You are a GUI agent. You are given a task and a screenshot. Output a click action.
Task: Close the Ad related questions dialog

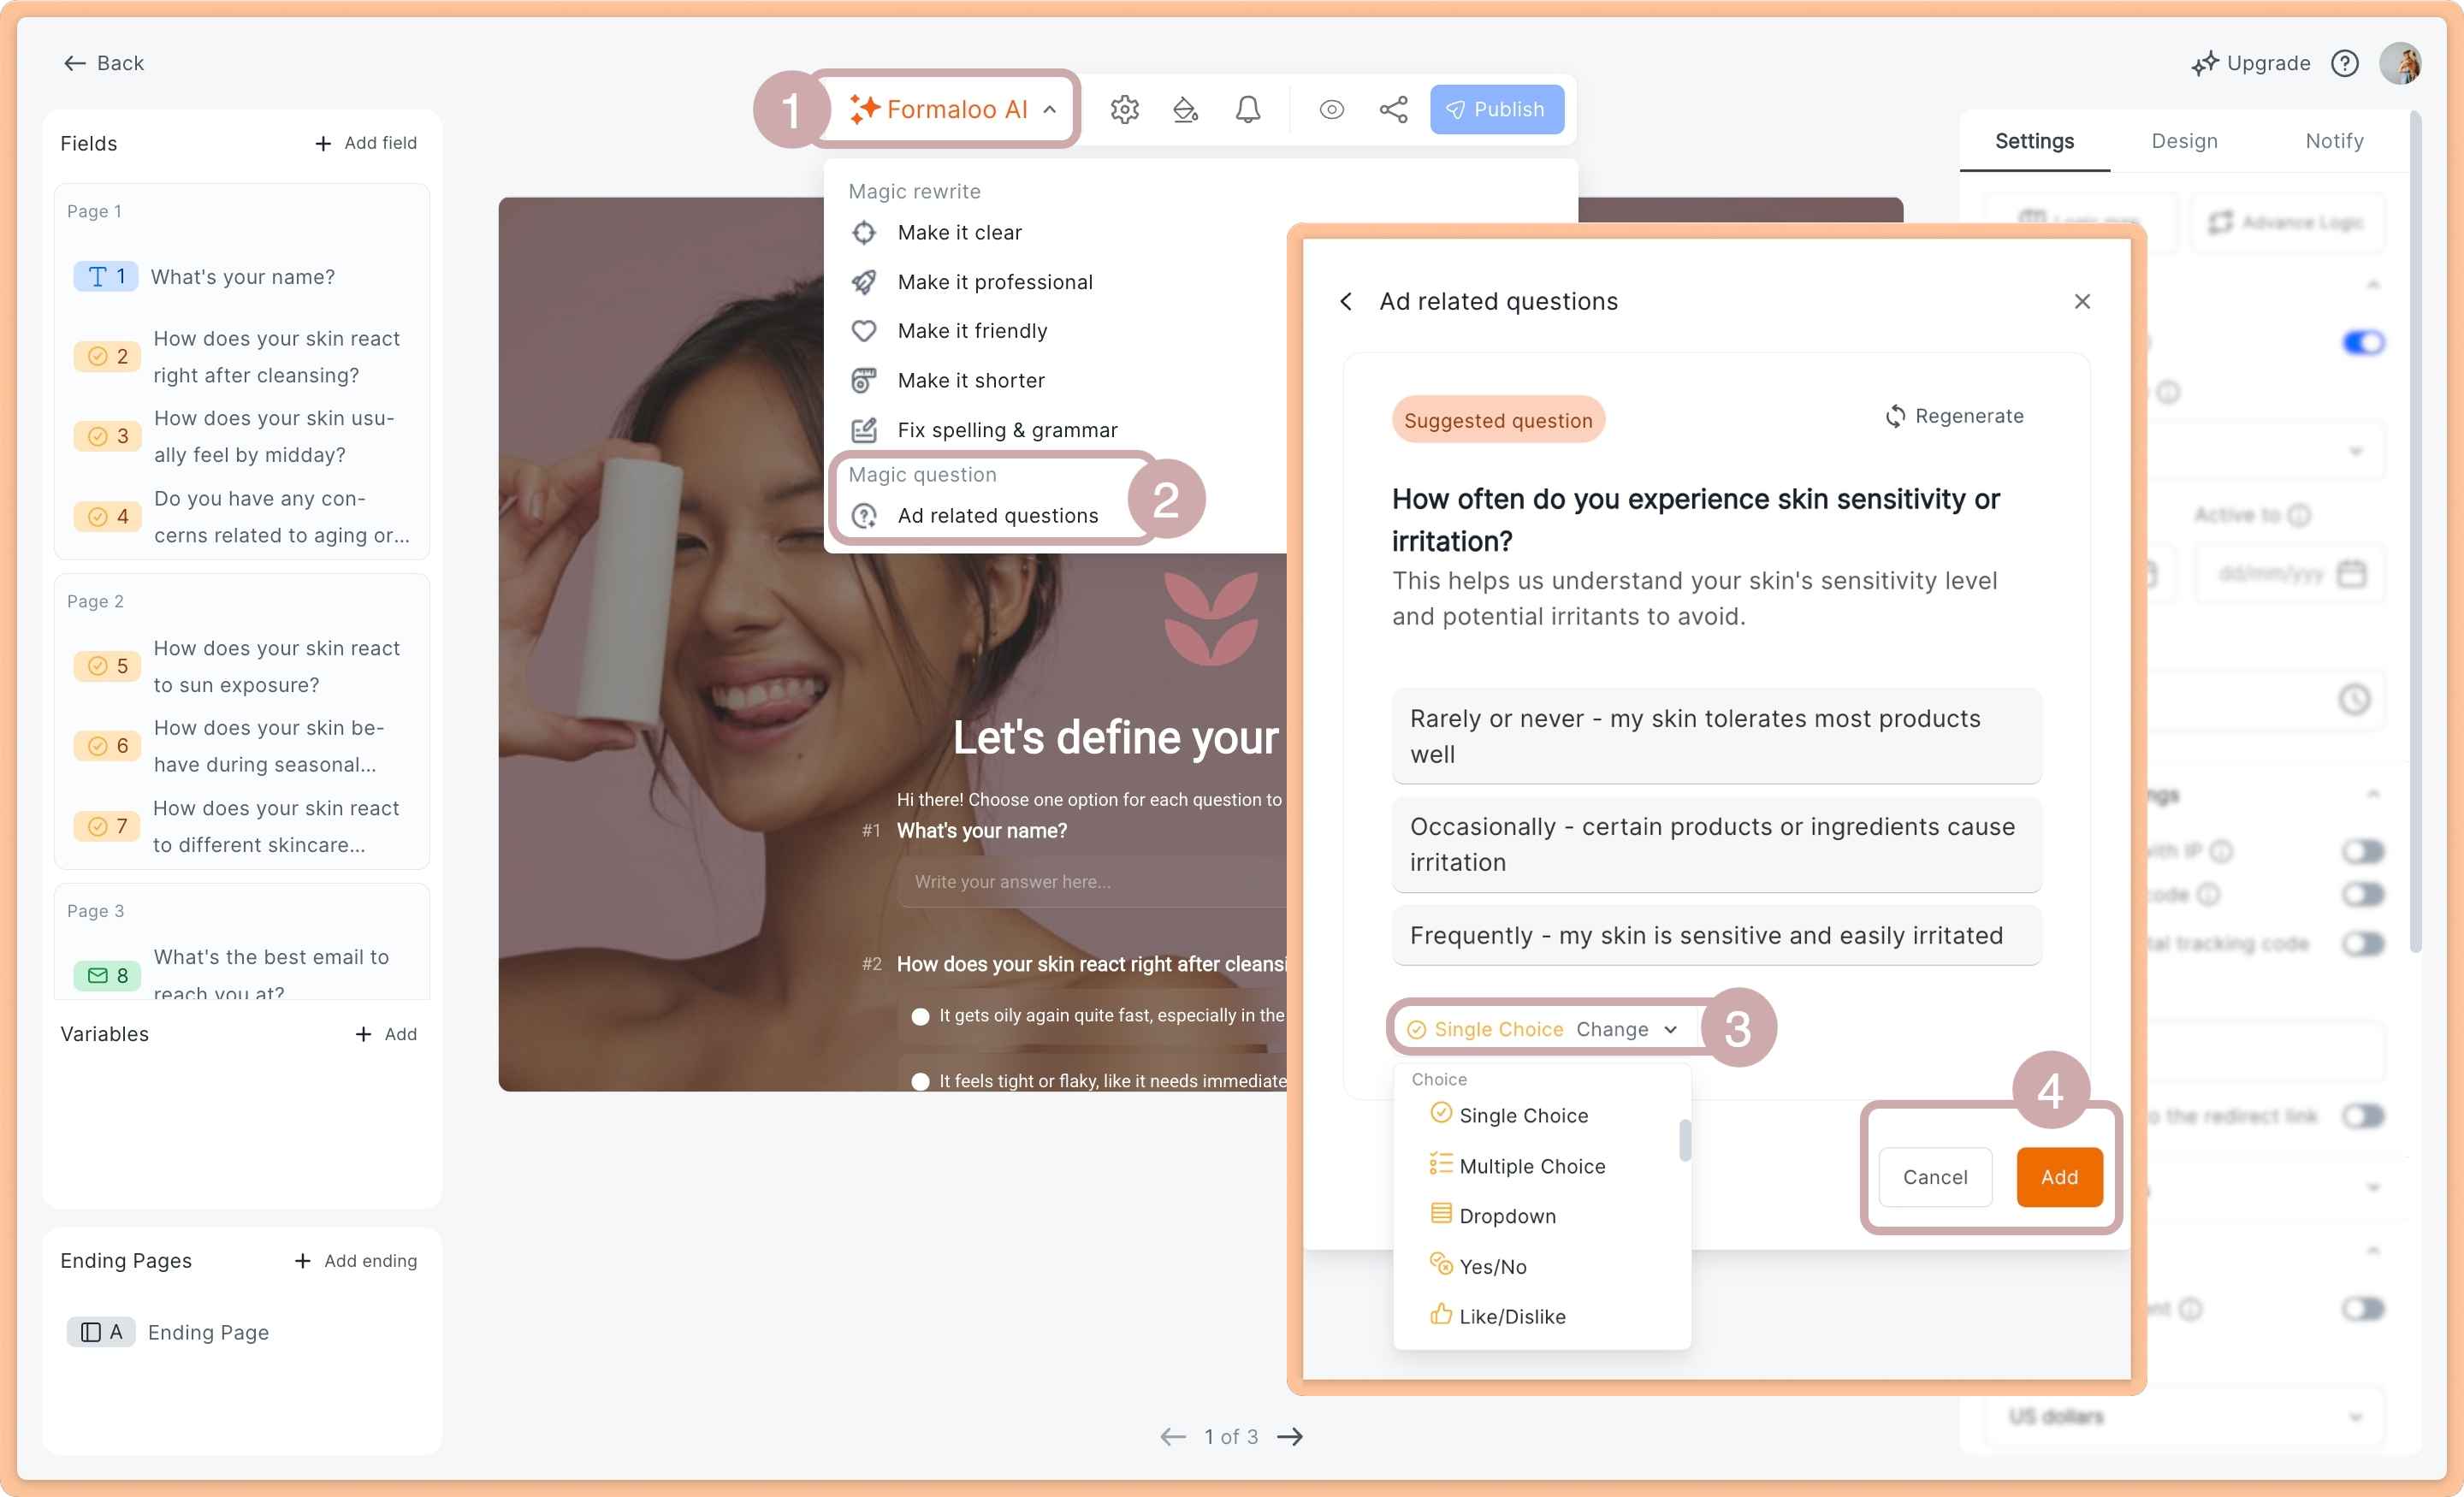(2082, 301)
